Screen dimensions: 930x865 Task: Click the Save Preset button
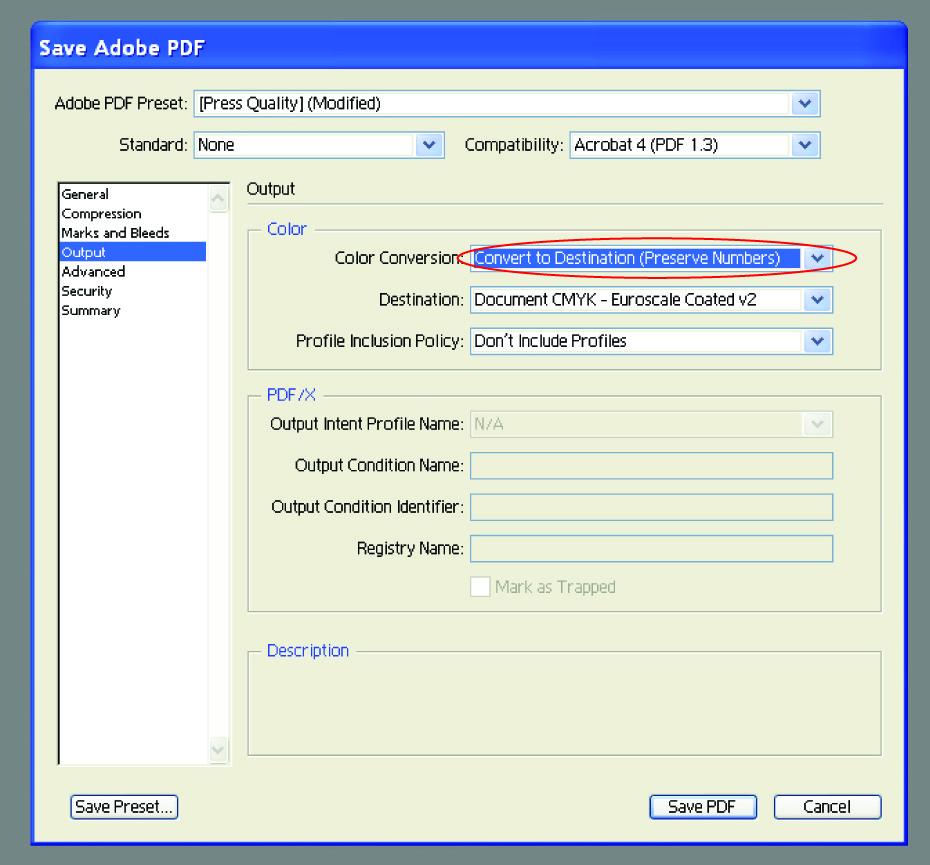point(124,807)
